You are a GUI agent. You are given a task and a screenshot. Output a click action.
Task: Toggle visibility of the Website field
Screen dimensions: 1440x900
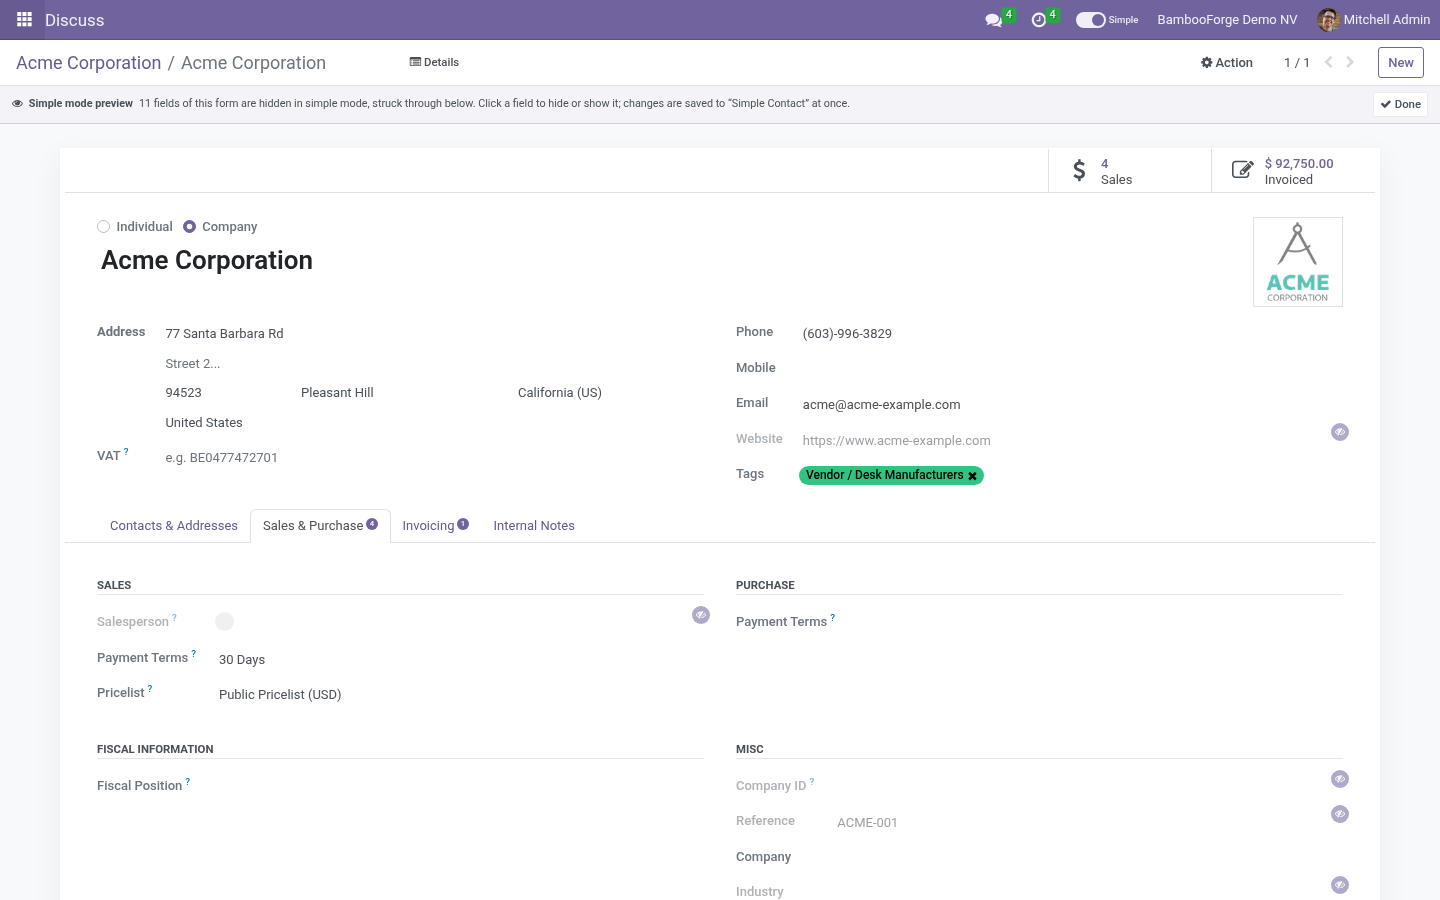click(x=1340, y=432)
